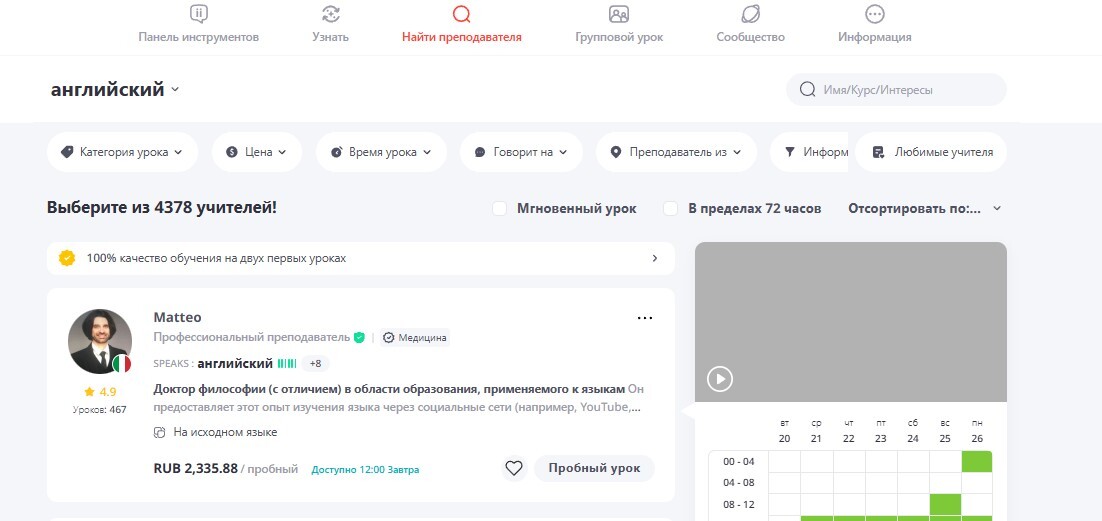Enable the Мгновенный урок checkbox

(500, 209)
